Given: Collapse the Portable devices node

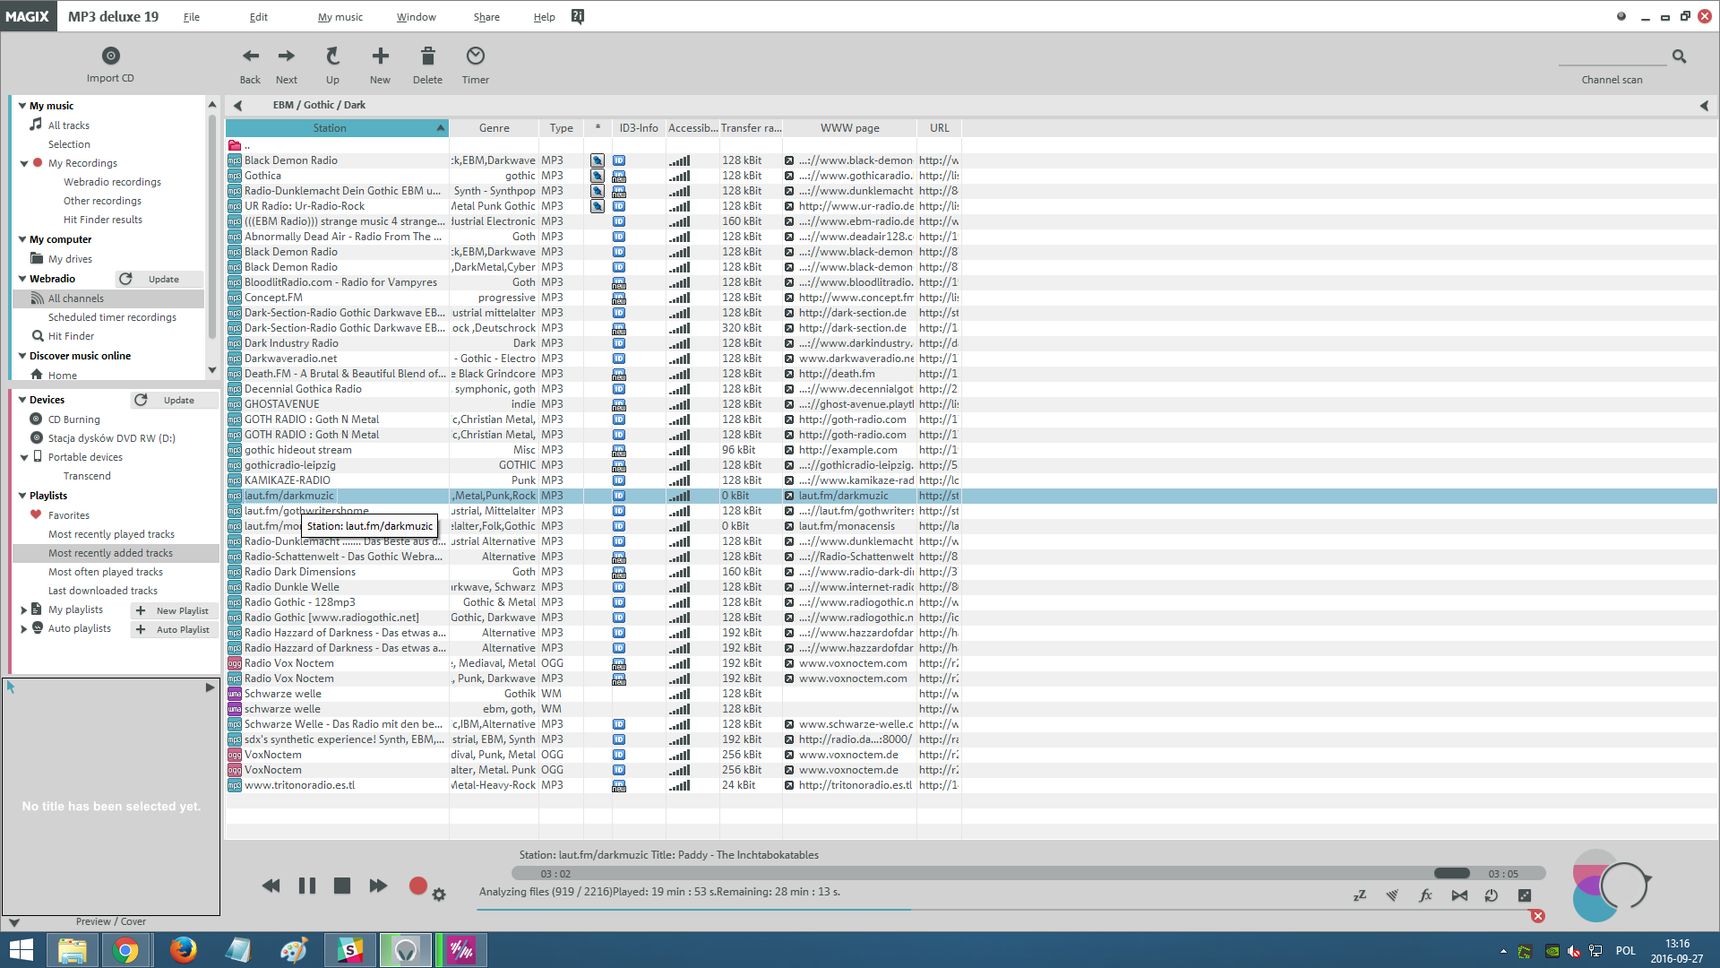Looking at the screenshot, I should 24,457.
